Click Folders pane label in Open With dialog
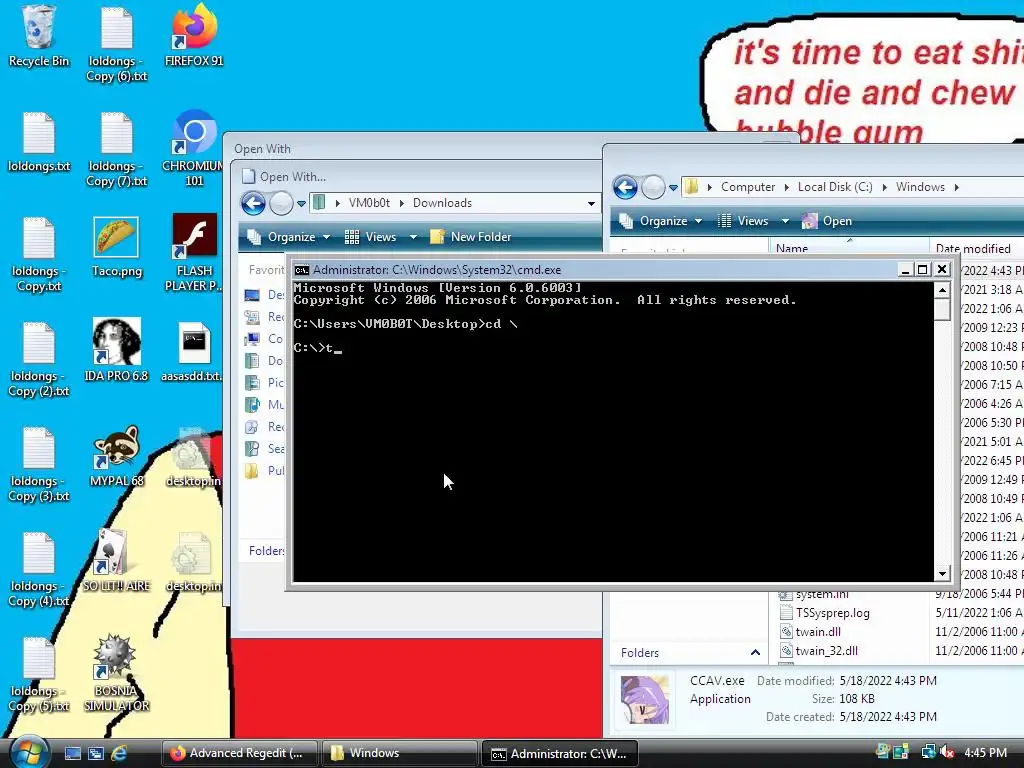1024x768 pixels. tap(266, 551)
